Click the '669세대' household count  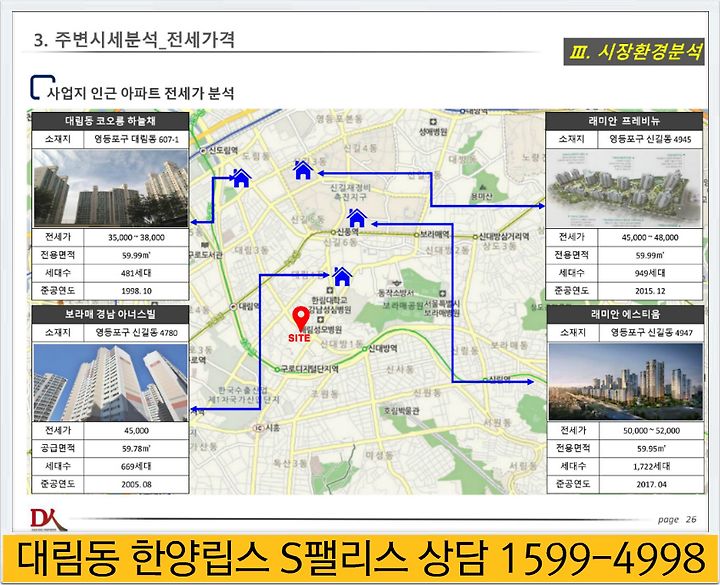pyautogui.click(x=136, y=466)
